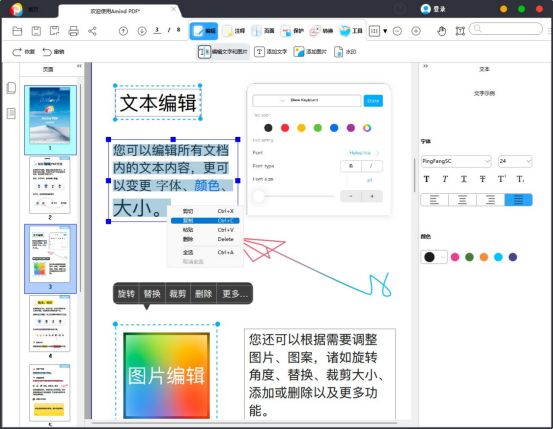Go to the previous page with the up arrow
553x429 pixels.
point(123,31)
